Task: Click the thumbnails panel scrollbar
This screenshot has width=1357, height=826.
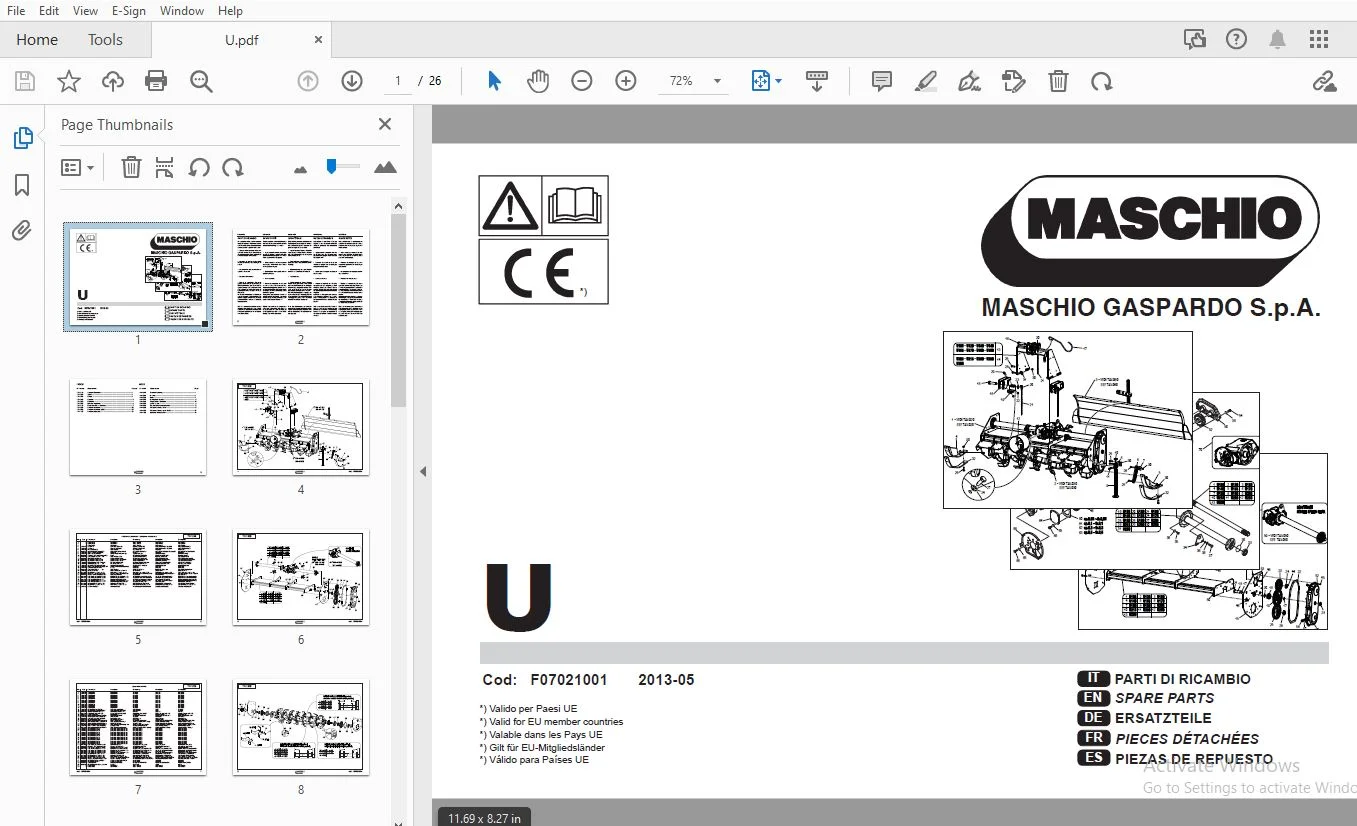Action: tap(398, 311)
